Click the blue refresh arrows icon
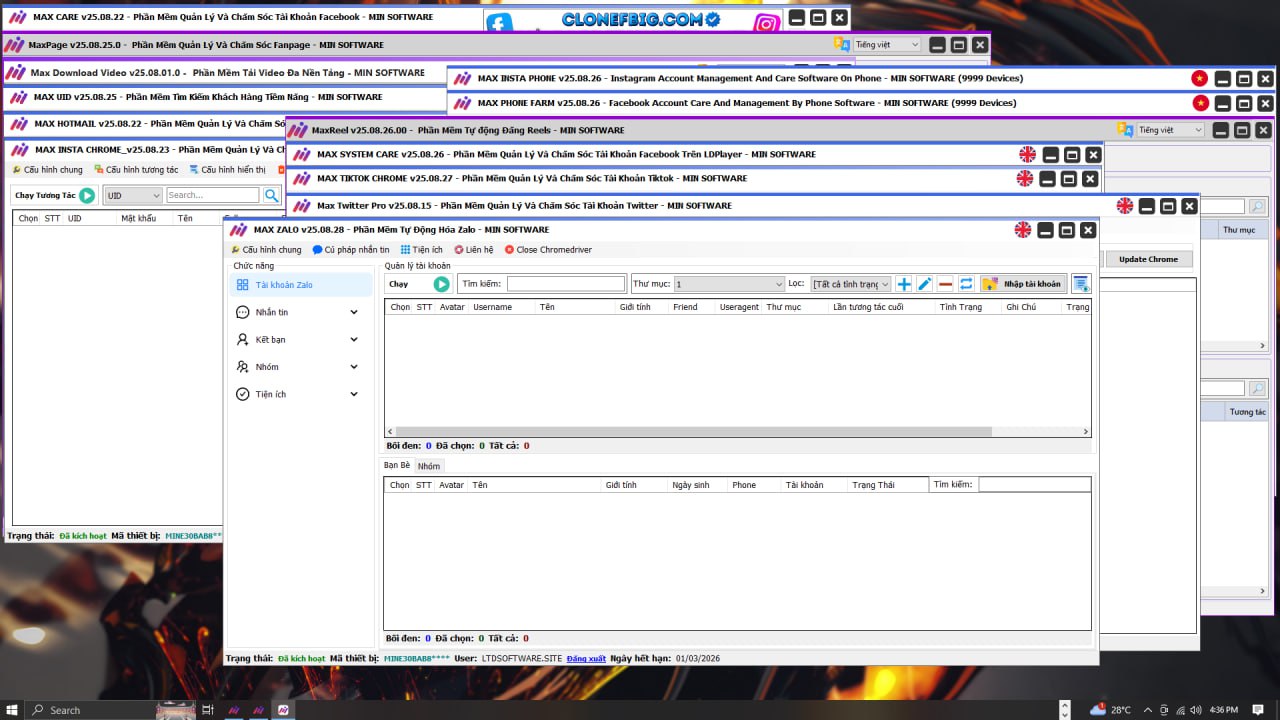Viewport: 1280px width, 720px height. [966, 283]
